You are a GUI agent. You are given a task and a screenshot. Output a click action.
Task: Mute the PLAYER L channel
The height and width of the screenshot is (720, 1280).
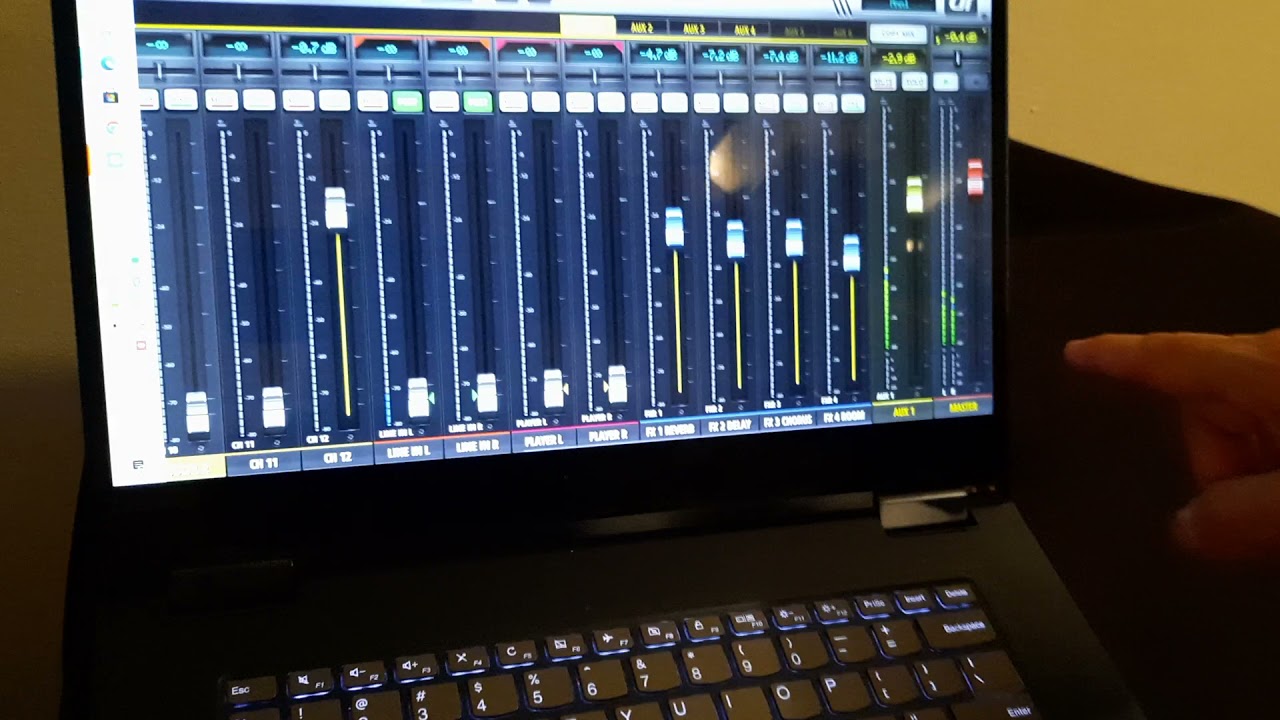click(512, 102)
